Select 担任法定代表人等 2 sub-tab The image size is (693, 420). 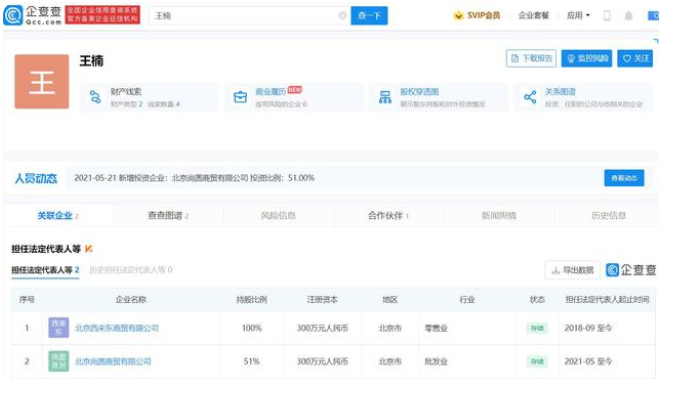pyautogui.click(x=45, y=270)
